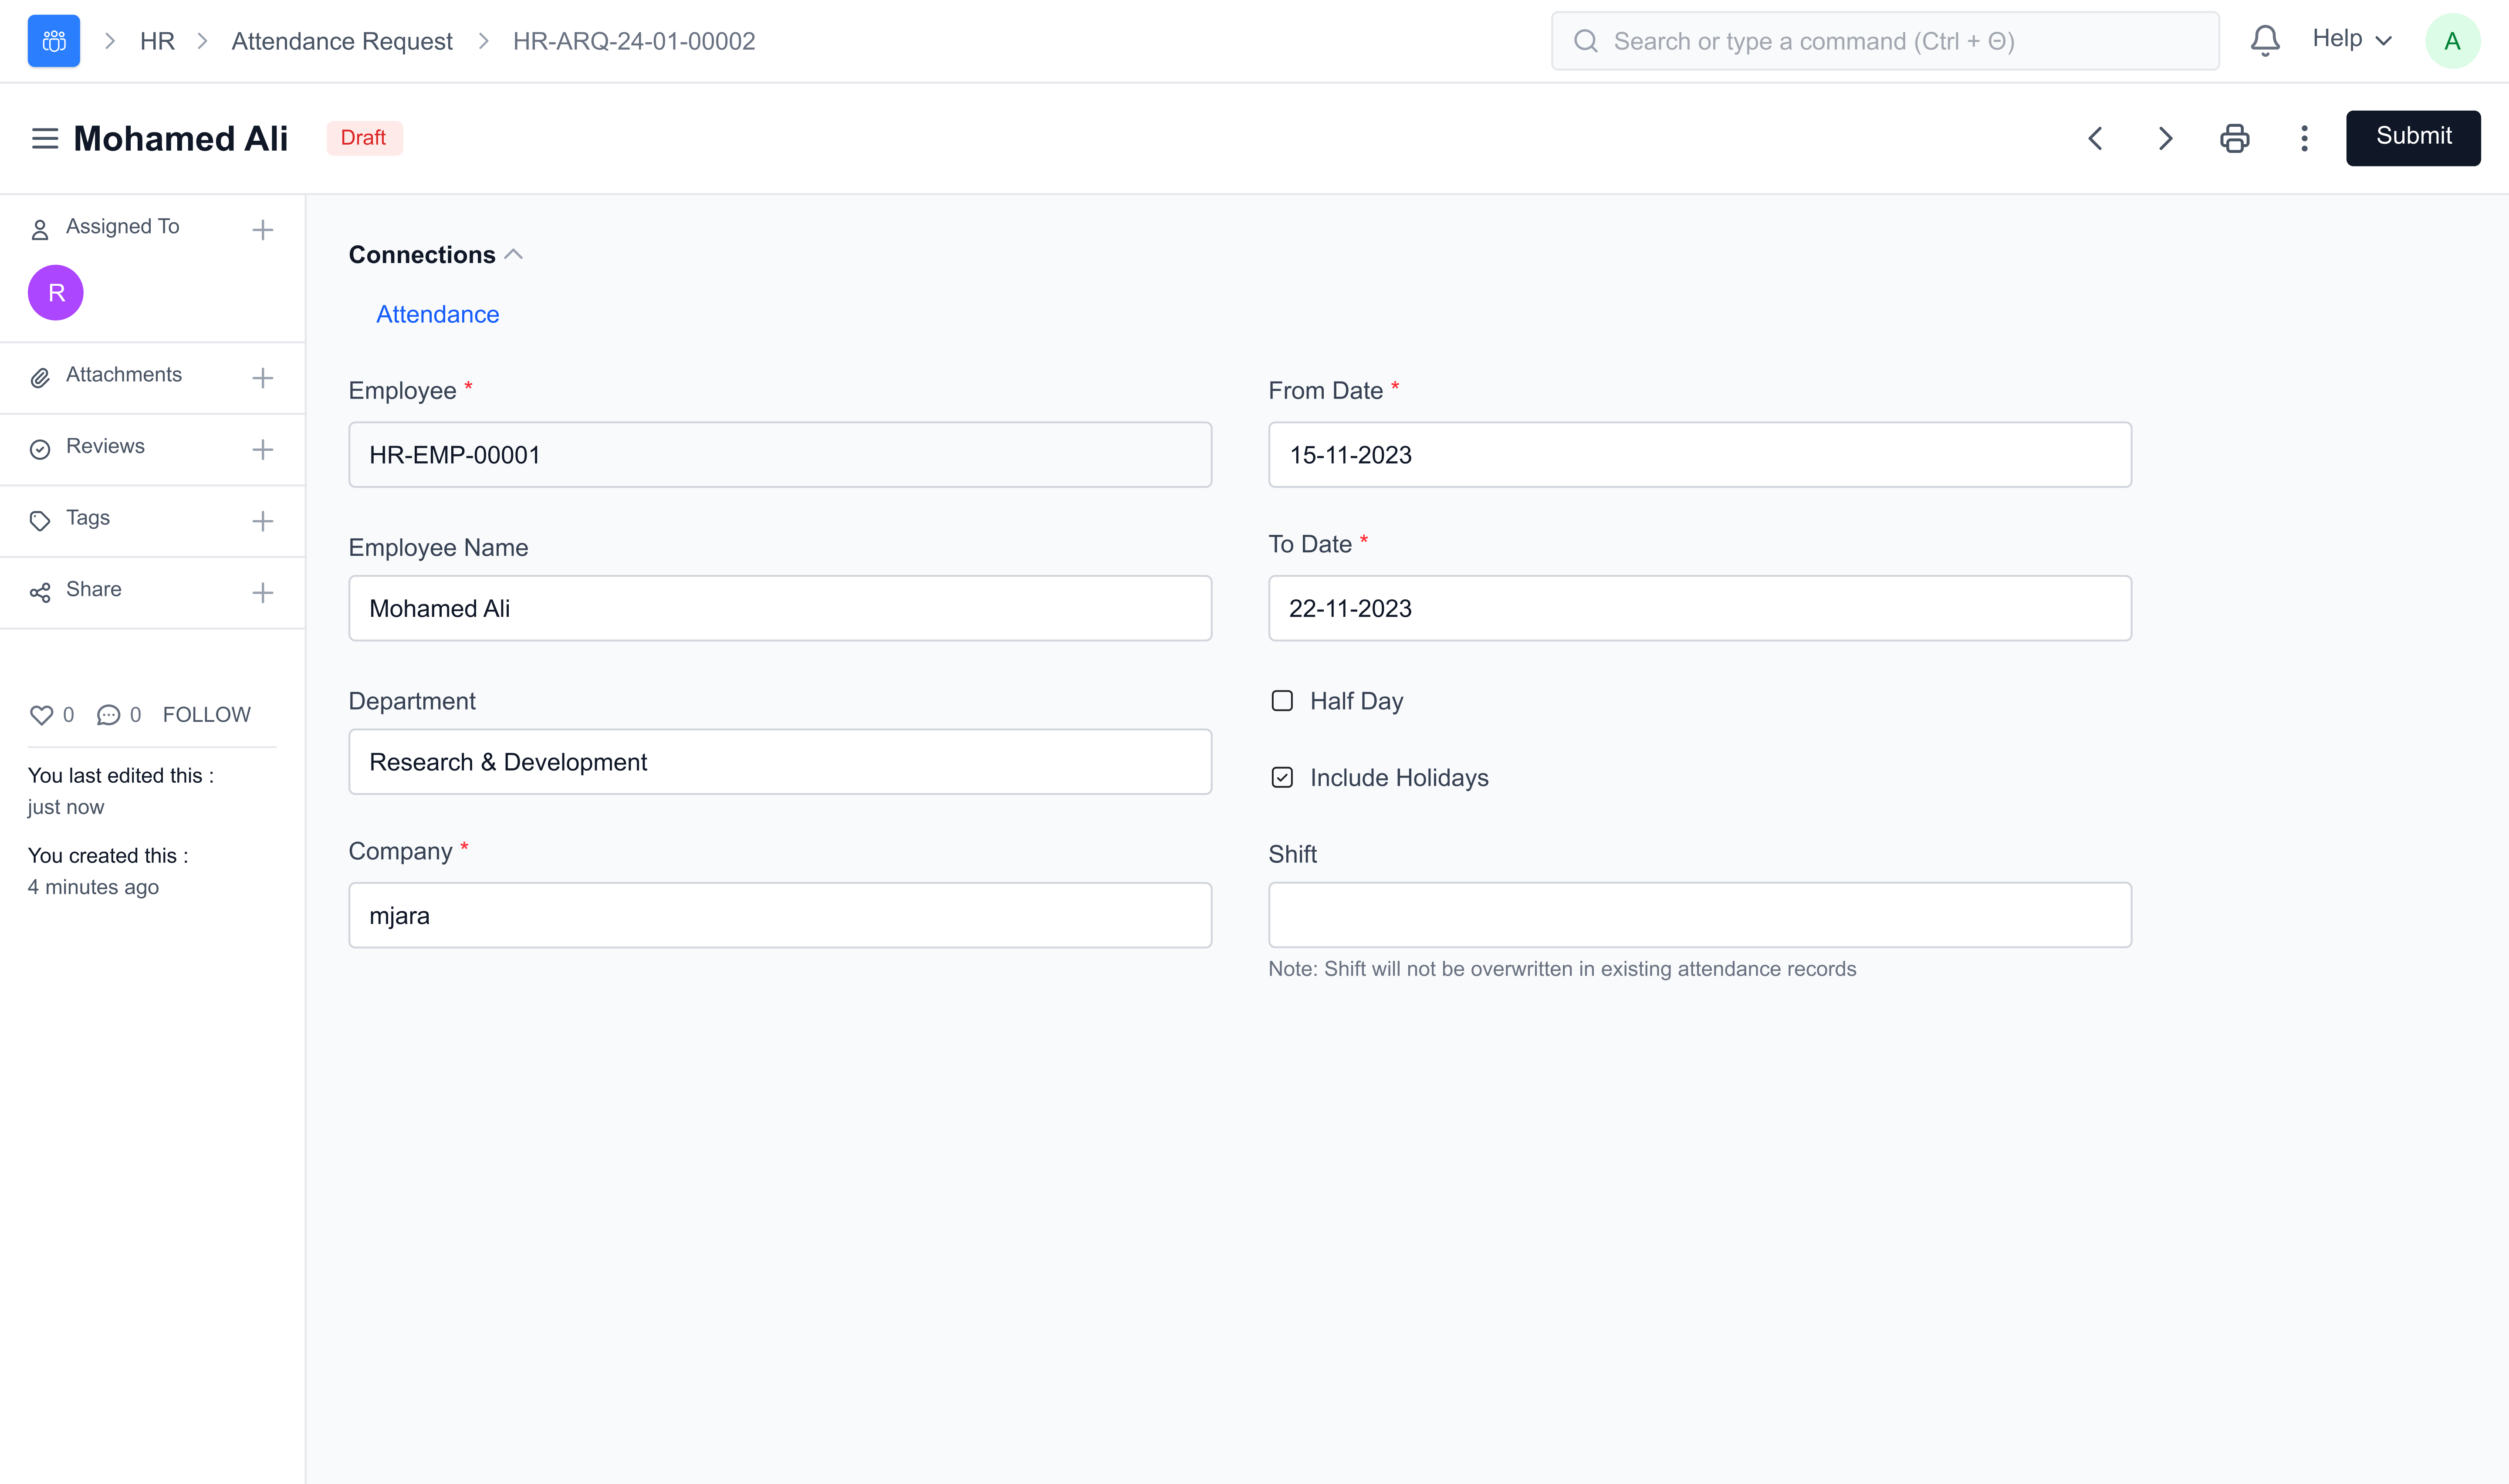Uncheck Include Holidays option

[1282, 778]
